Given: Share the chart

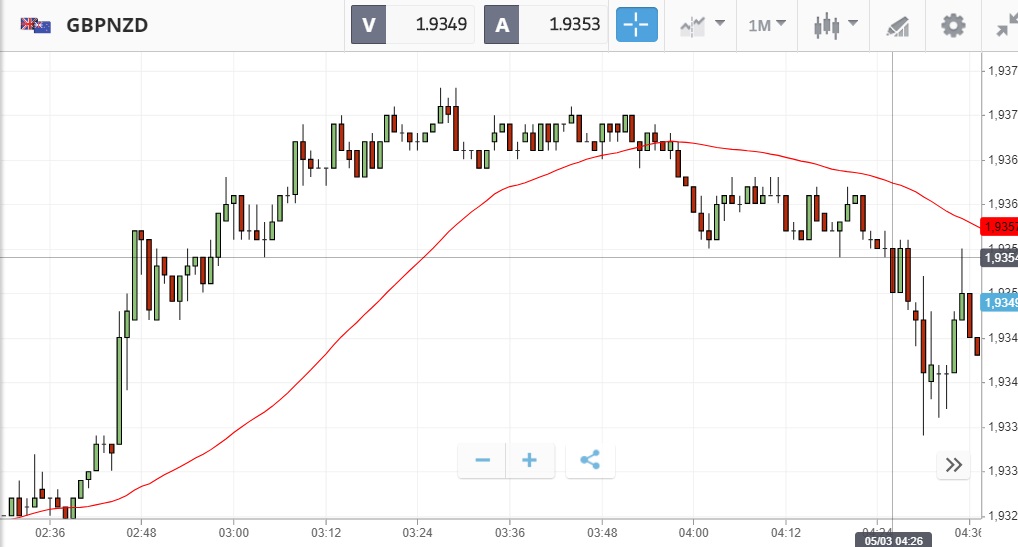Looking at the screenshot, I should click(x=590, y=460).
